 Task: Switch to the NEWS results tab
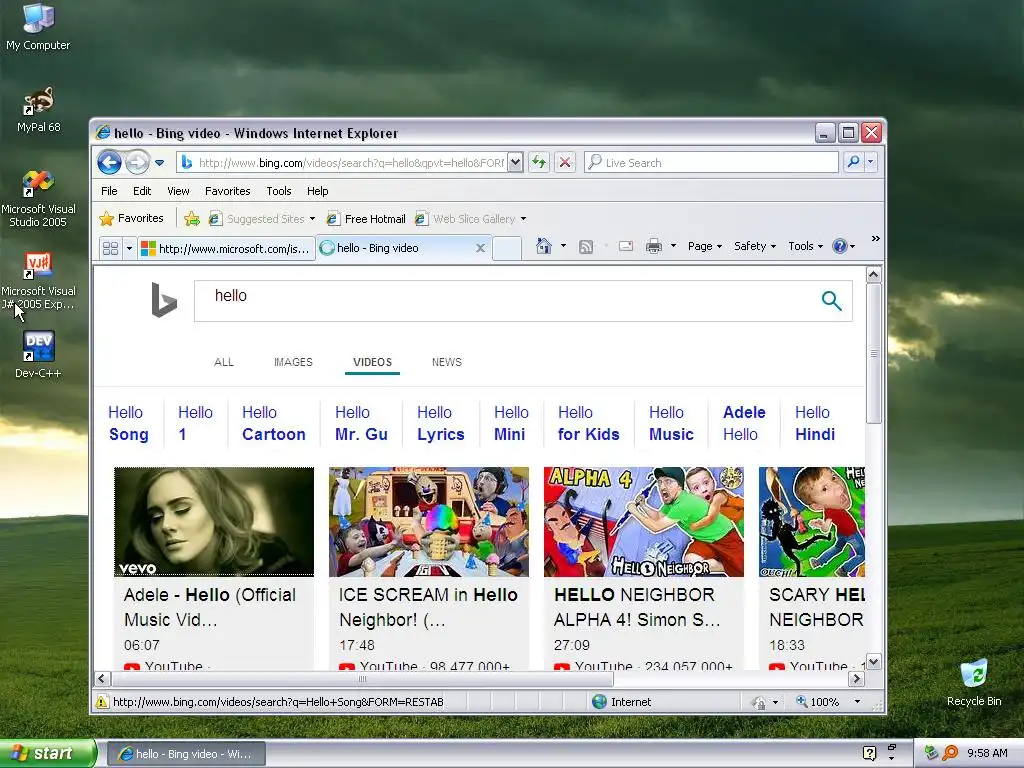(447, 362)
